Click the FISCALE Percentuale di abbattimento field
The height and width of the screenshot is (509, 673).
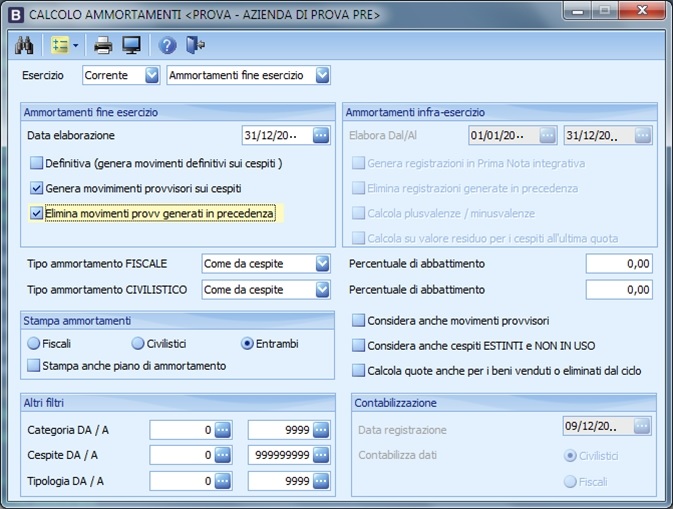(x=619, y=264)
